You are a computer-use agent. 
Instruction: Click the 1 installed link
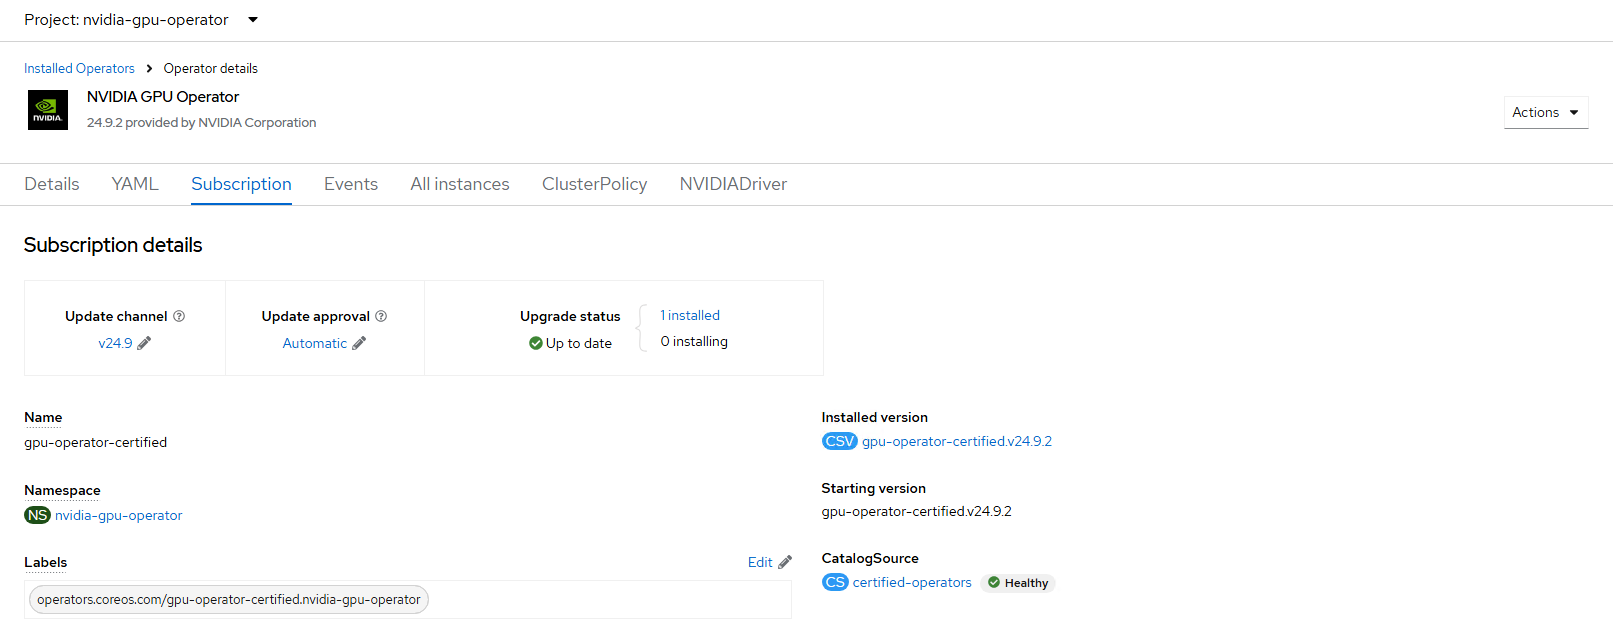(x=690, y=315)
